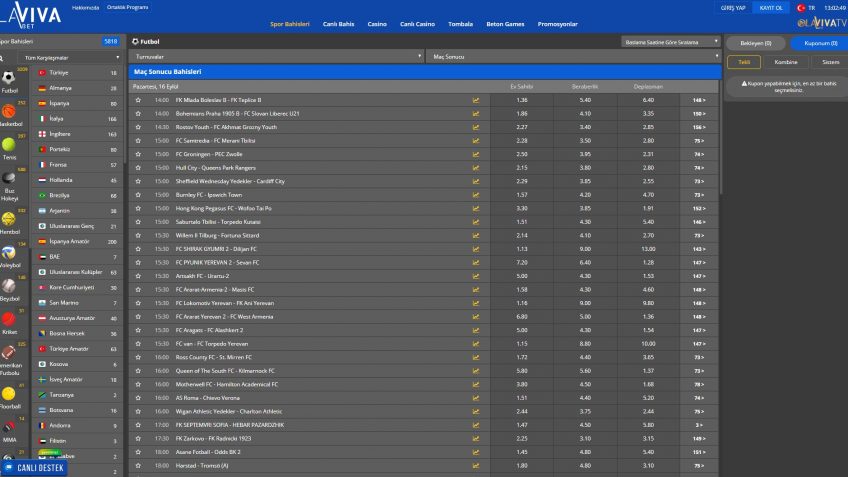Image resolution: width=848 pixels, height=477 pixels.
Task: Open the Canlı Bahis menu
Action: (x=339, y=24)
